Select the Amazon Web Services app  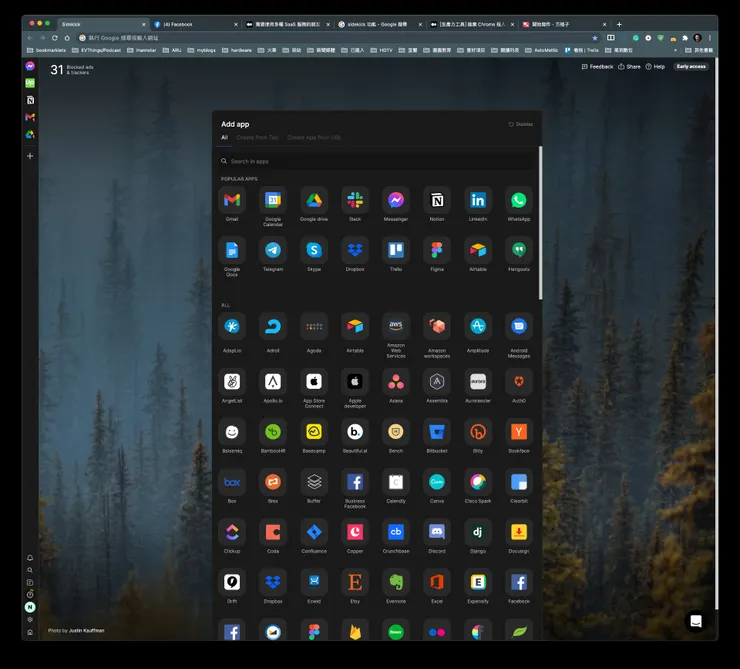(396, 326)
